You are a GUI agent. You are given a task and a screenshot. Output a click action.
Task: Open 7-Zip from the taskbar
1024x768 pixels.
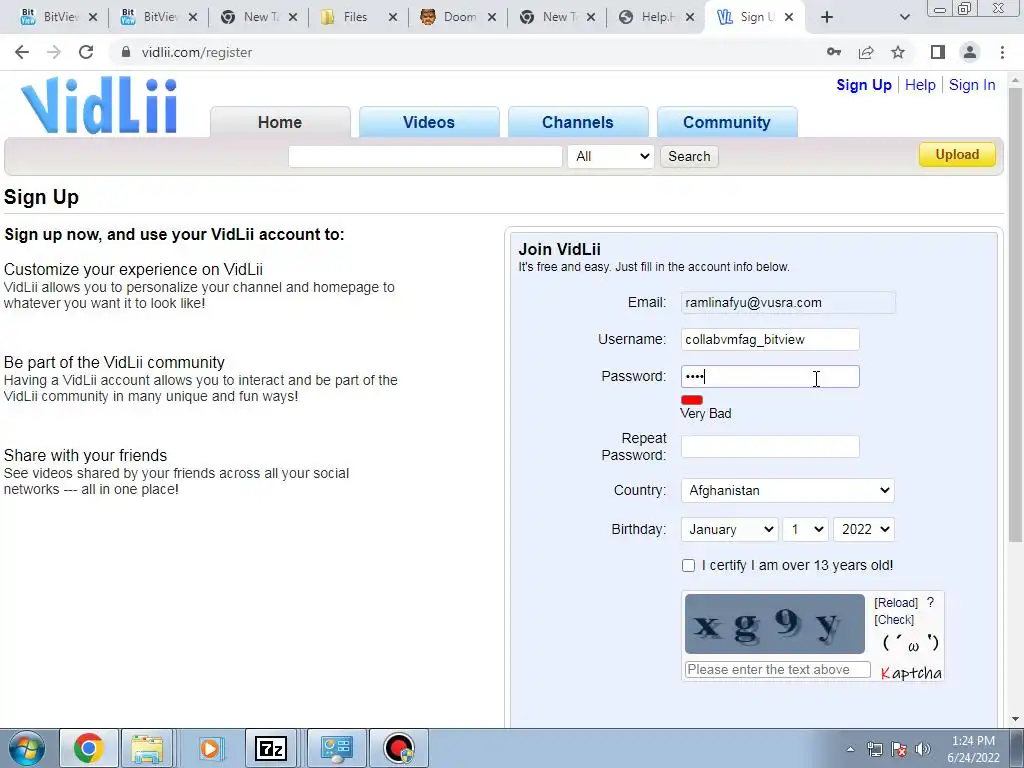(270, 748)
